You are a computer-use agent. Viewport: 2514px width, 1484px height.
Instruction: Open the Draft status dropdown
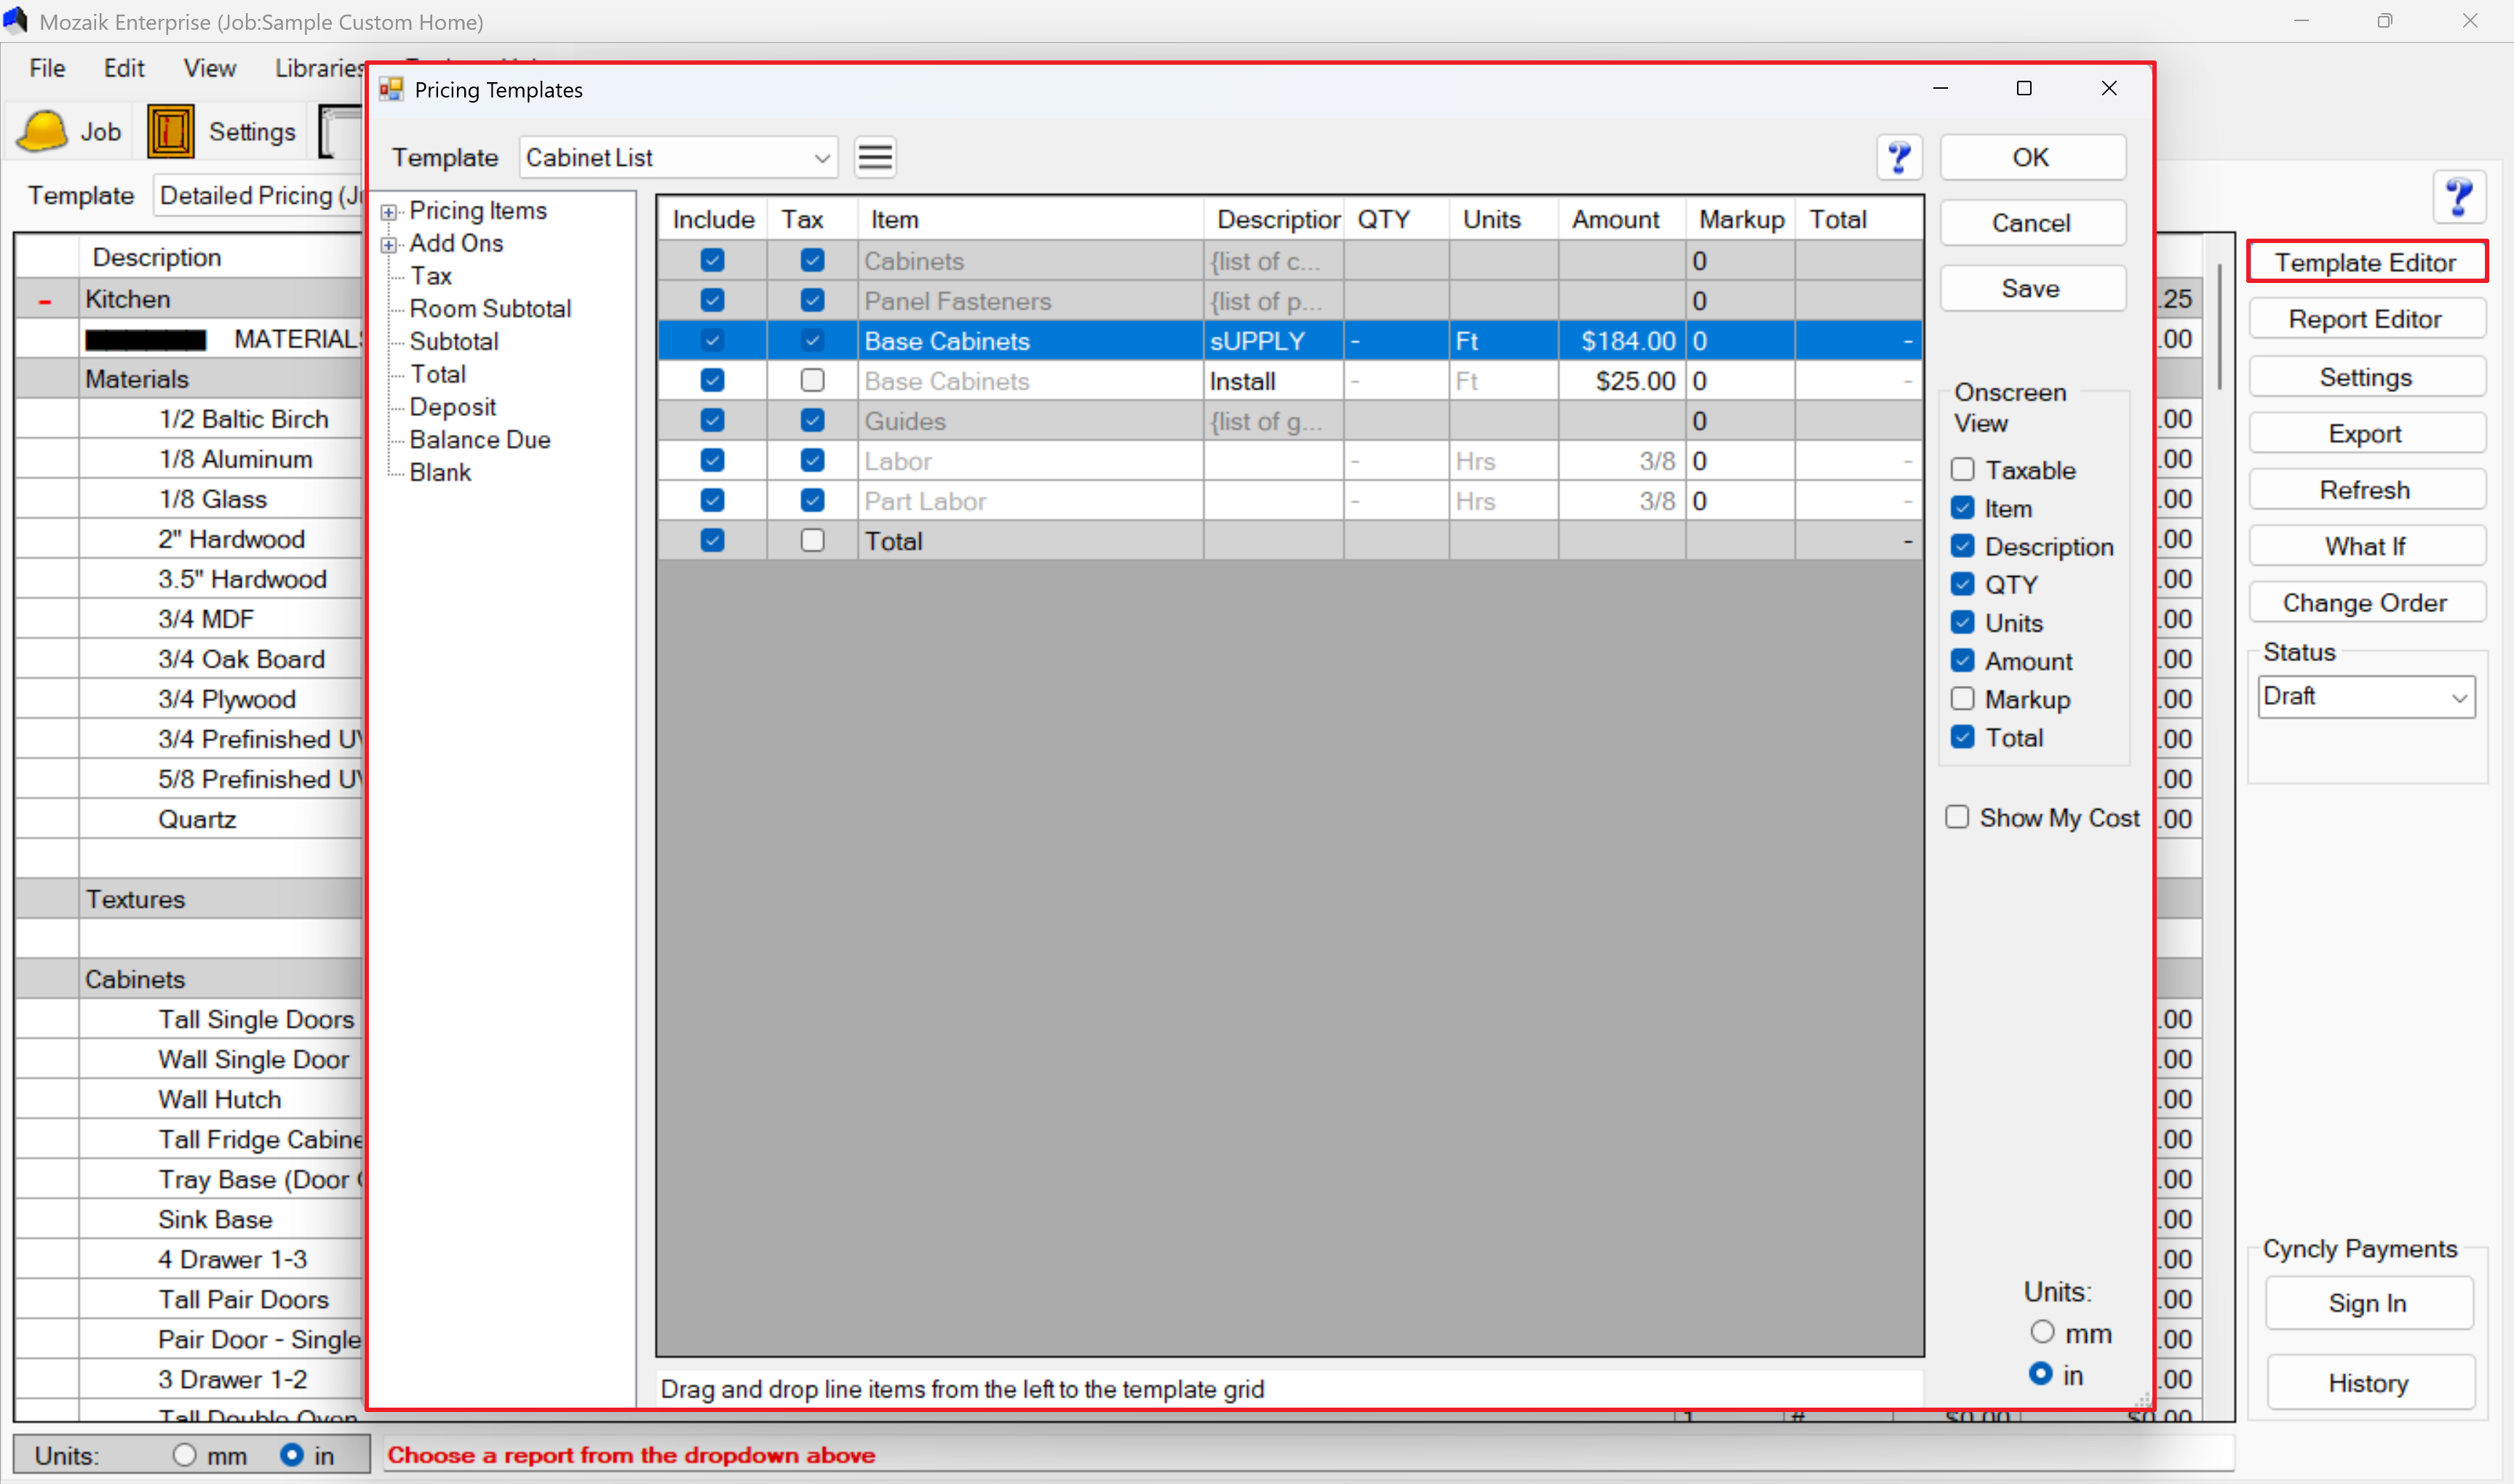2459,697
